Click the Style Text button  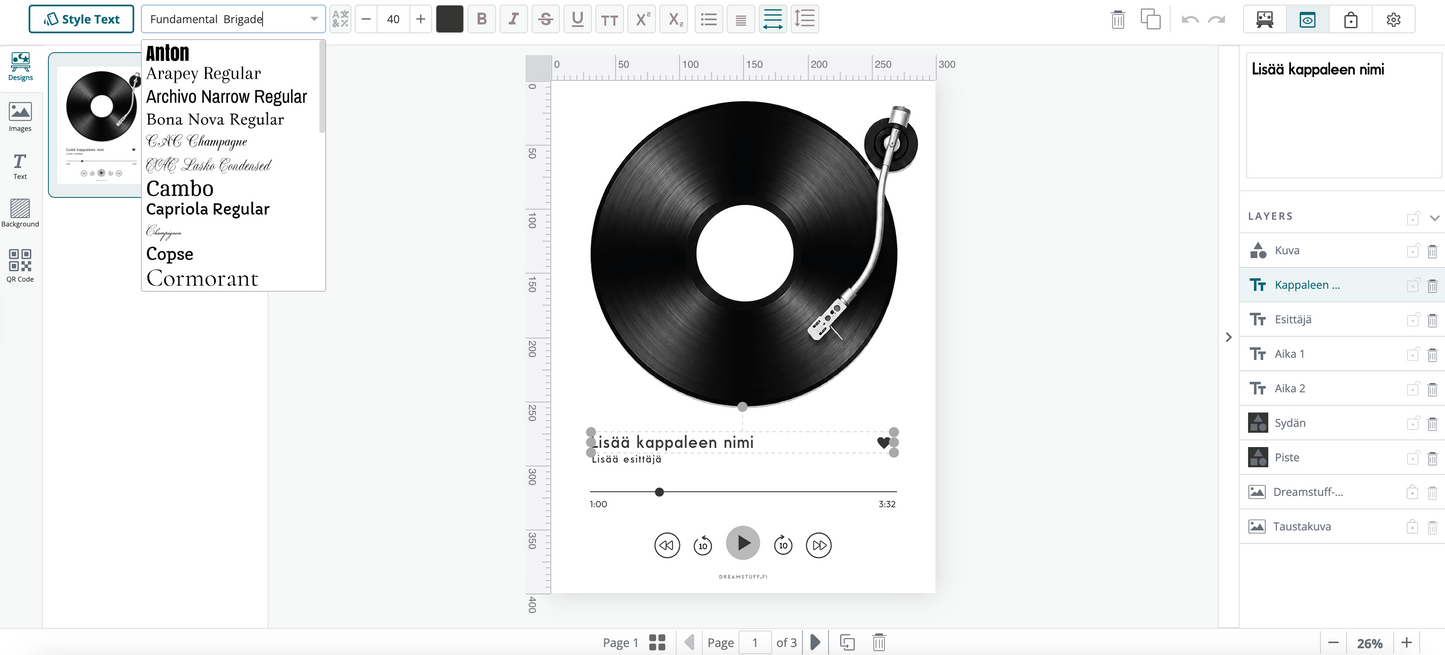coord(81,19)
